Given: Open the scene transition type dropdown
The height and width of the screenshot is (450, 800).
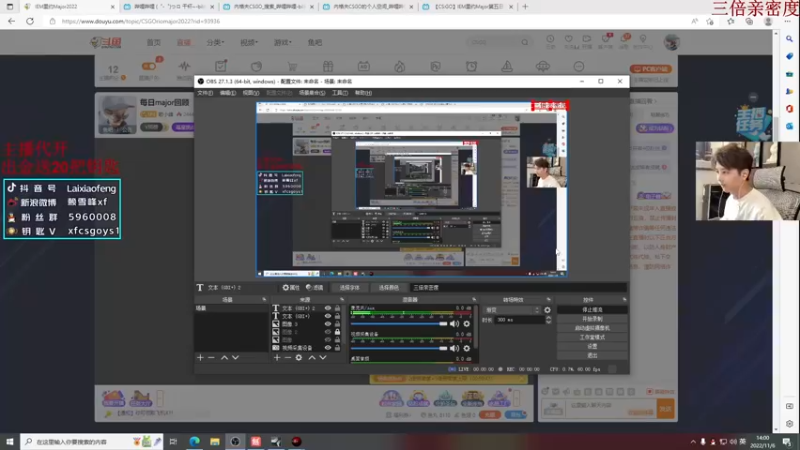Looking at the screenshot, I should [x=512, y=310].
